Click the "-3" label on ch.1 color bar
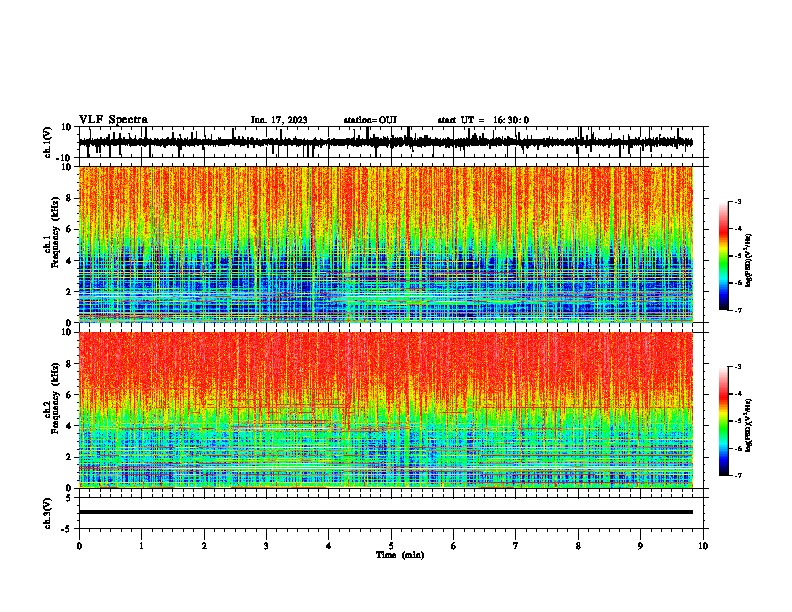The height and width of the screenshot is (612, 792). click(737, 201)
